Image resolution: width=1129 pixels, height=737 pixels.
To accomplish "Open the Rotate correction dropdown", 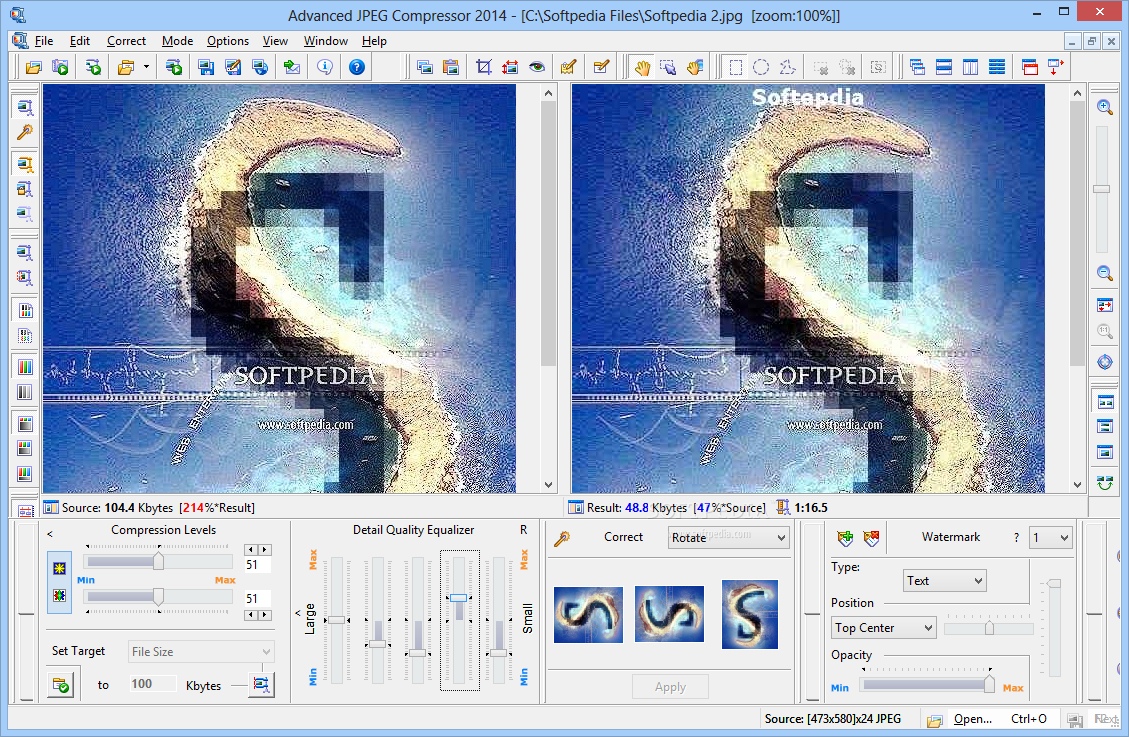I will (729, 538).
